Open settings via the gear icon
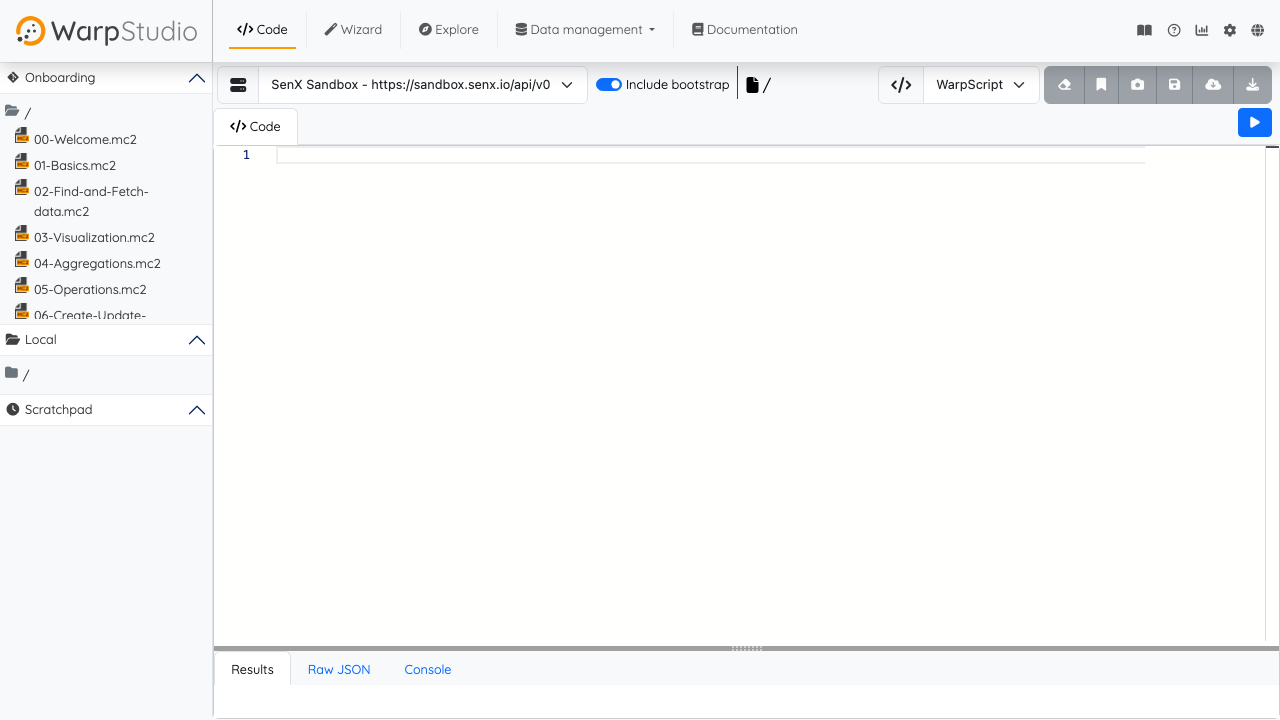The width and height of the screenshot is (1280, 720). coord(1230,30)
